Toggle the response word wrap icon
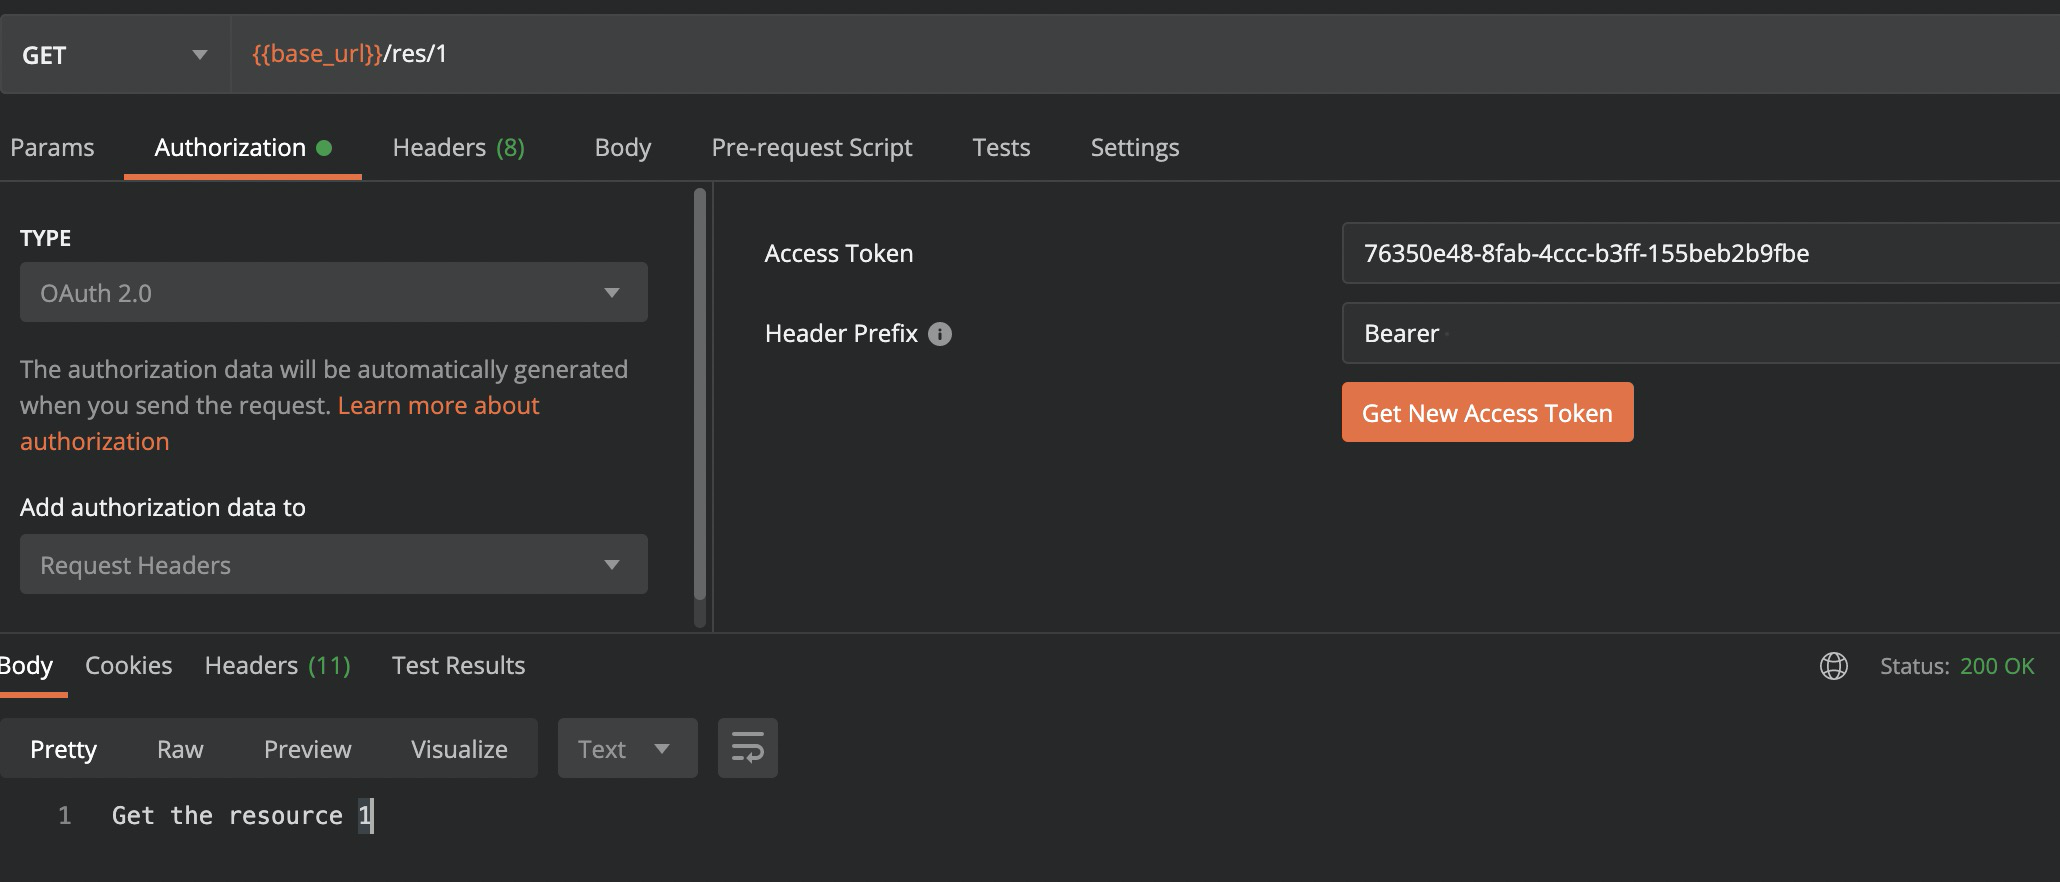Screen dimensions: 2060x882 click(747, 748)
